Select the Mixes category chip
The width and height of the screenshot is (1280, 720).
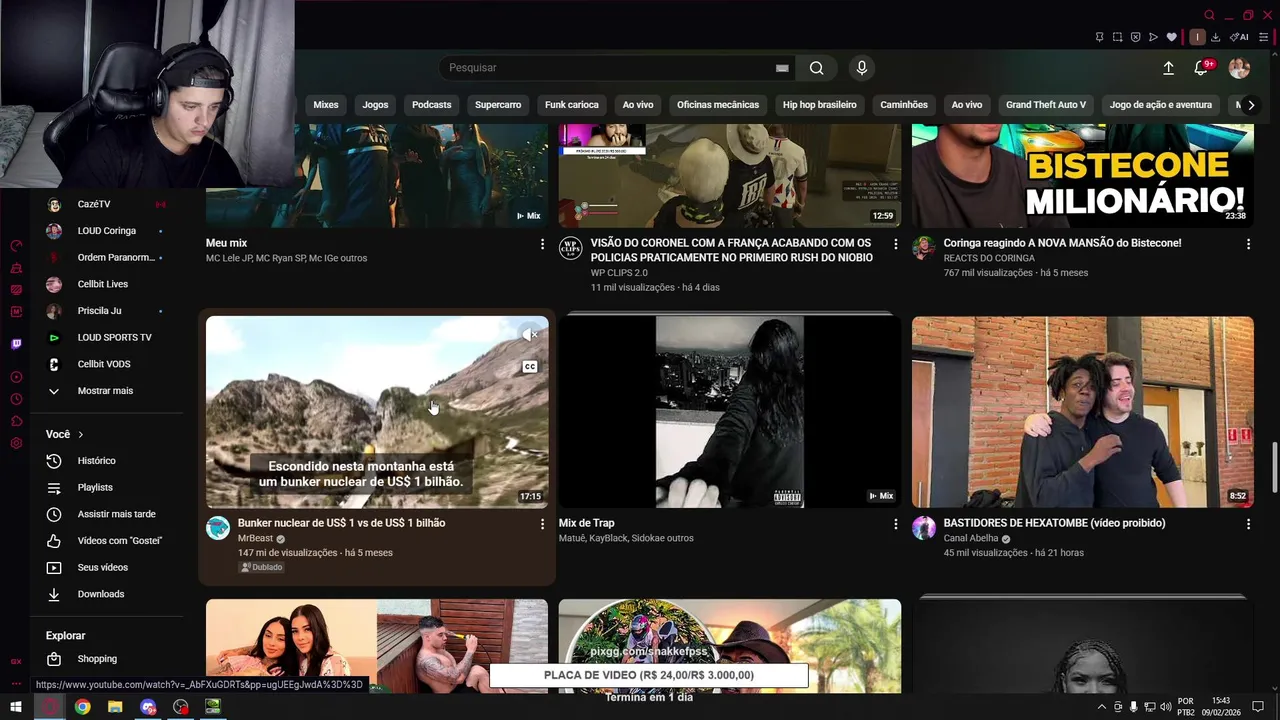pyautogui.click(x=326, y=105)
